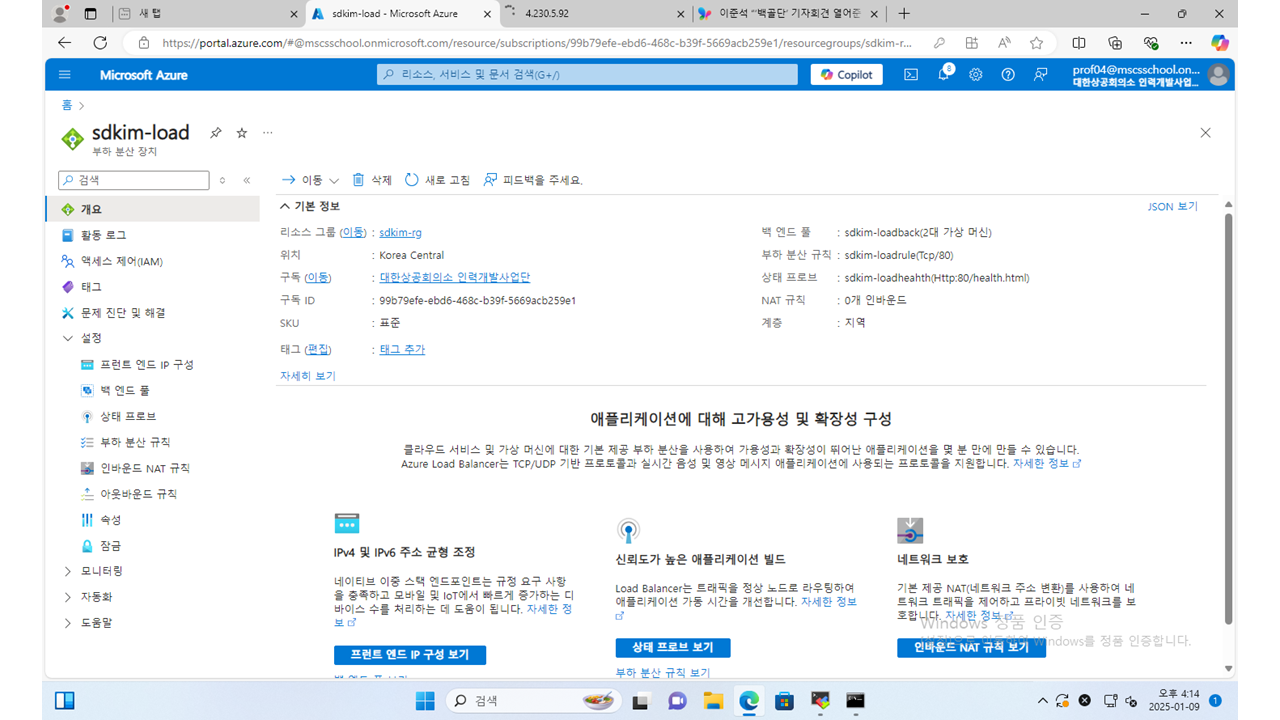Screen dimensions: 1280x720
Task: Close the sdkim-load blade
Action: point(1205,133)
